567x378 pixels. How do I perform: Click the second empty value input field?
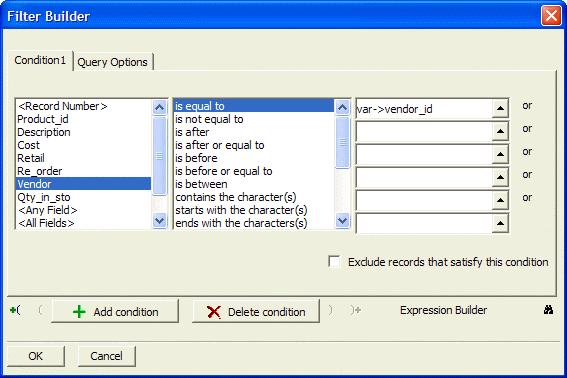[424, 131]
